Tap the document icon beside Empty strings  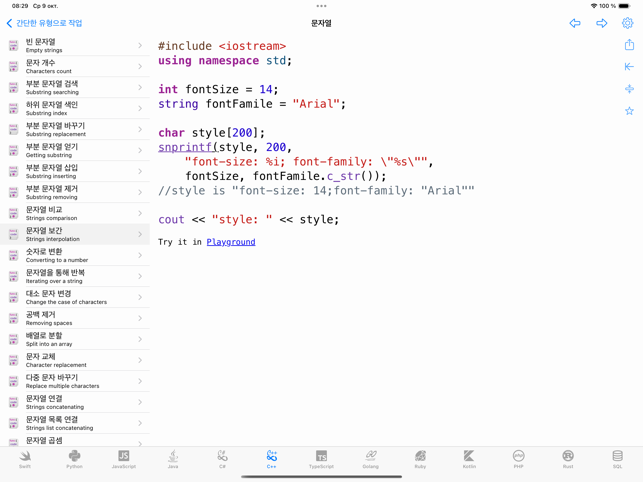(x=14, y=45)
